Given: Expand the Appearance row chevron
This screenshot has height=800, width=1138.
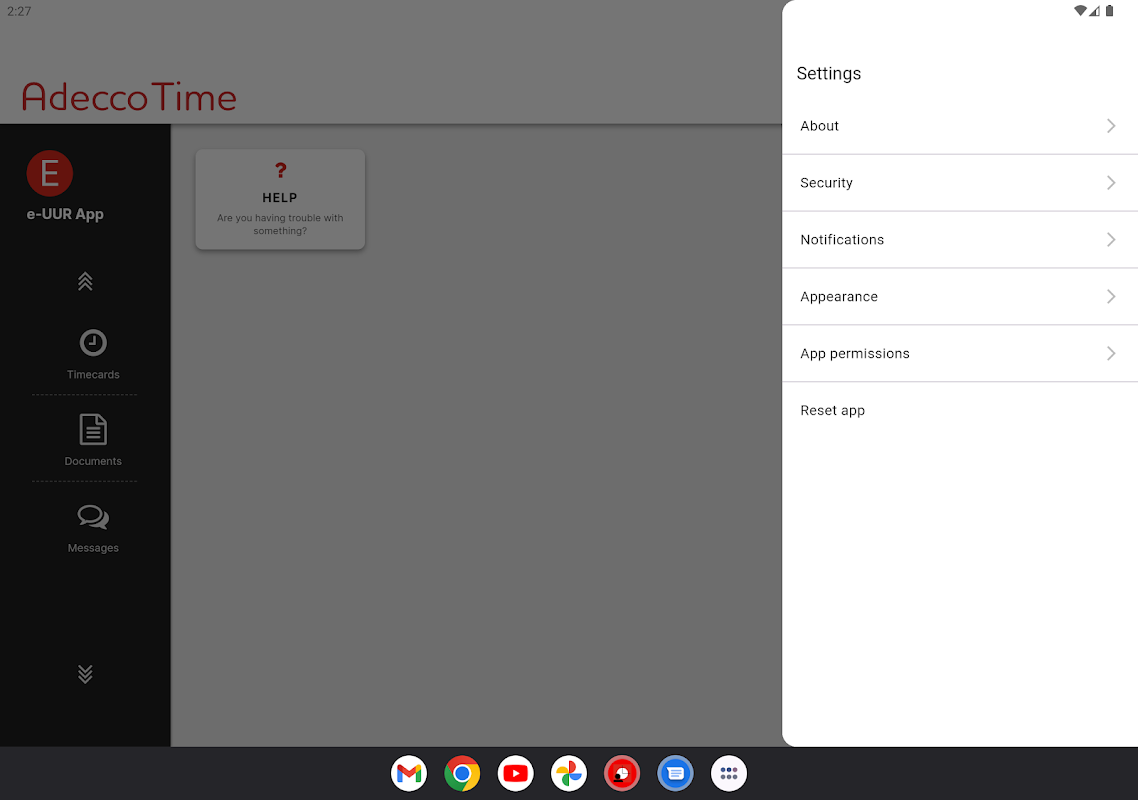Looking at the screenshot, I should [x=1110, y=296].
